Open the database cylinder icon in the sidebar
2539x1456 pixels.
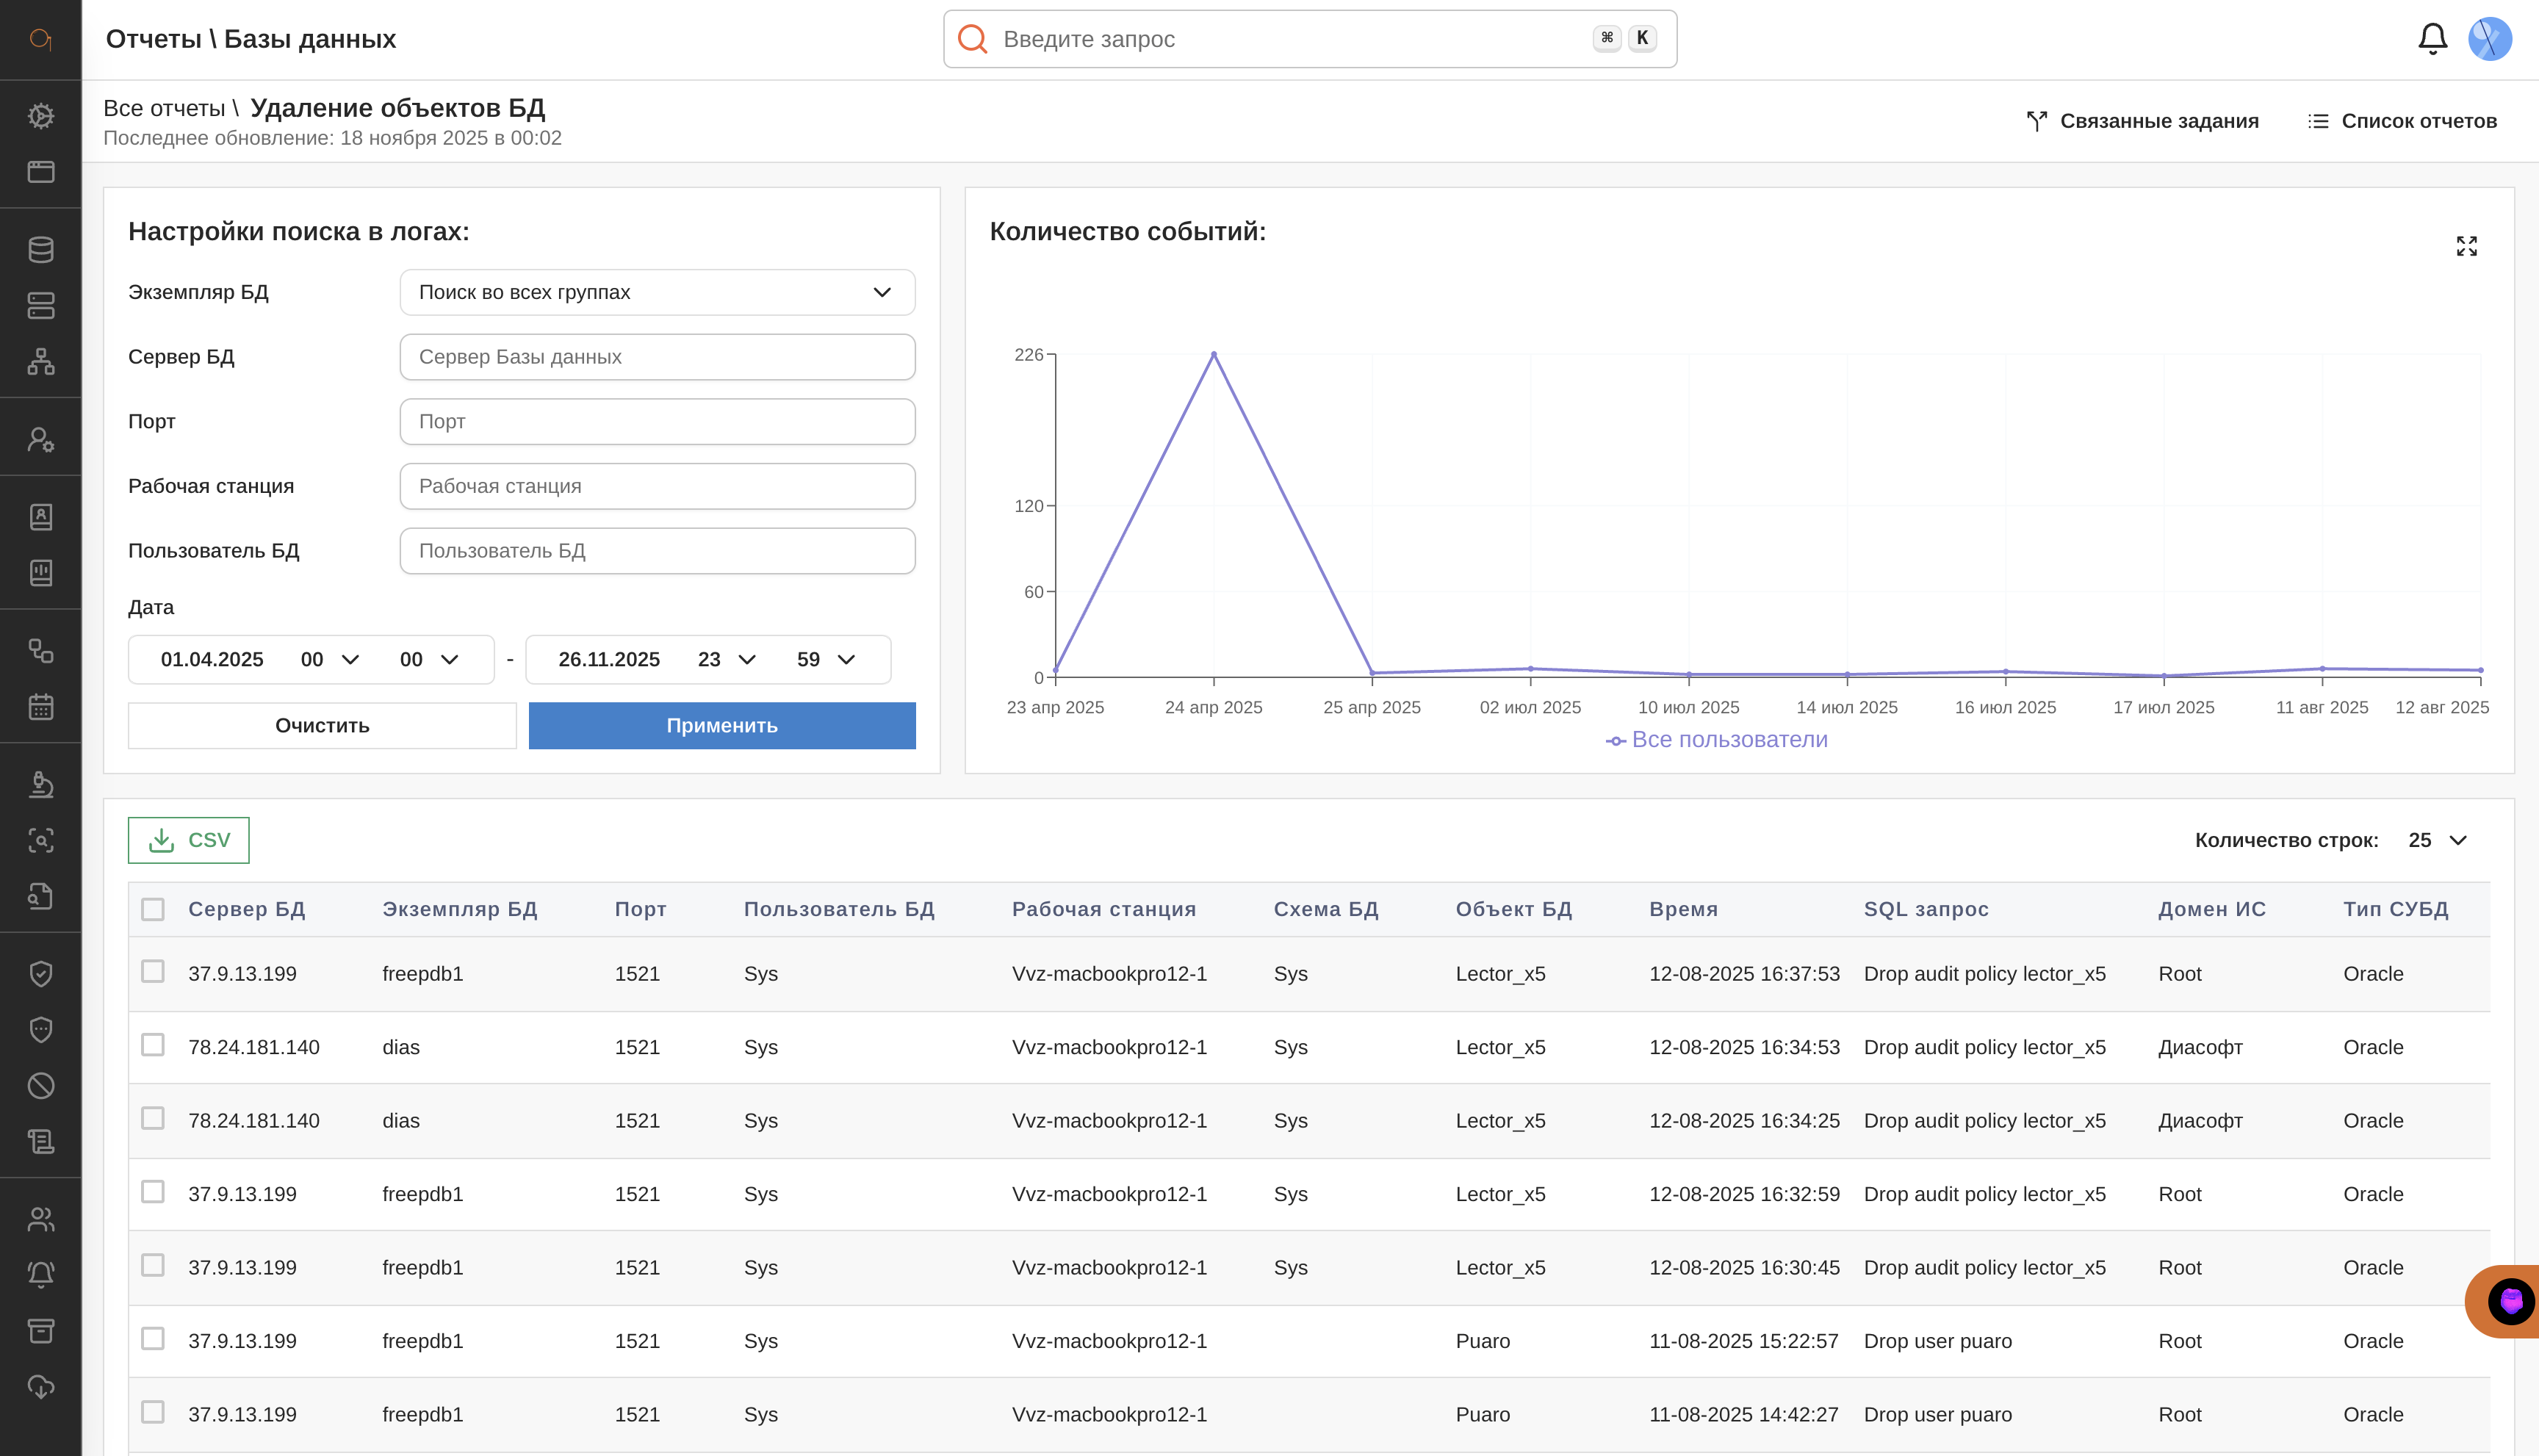point(41,249)
